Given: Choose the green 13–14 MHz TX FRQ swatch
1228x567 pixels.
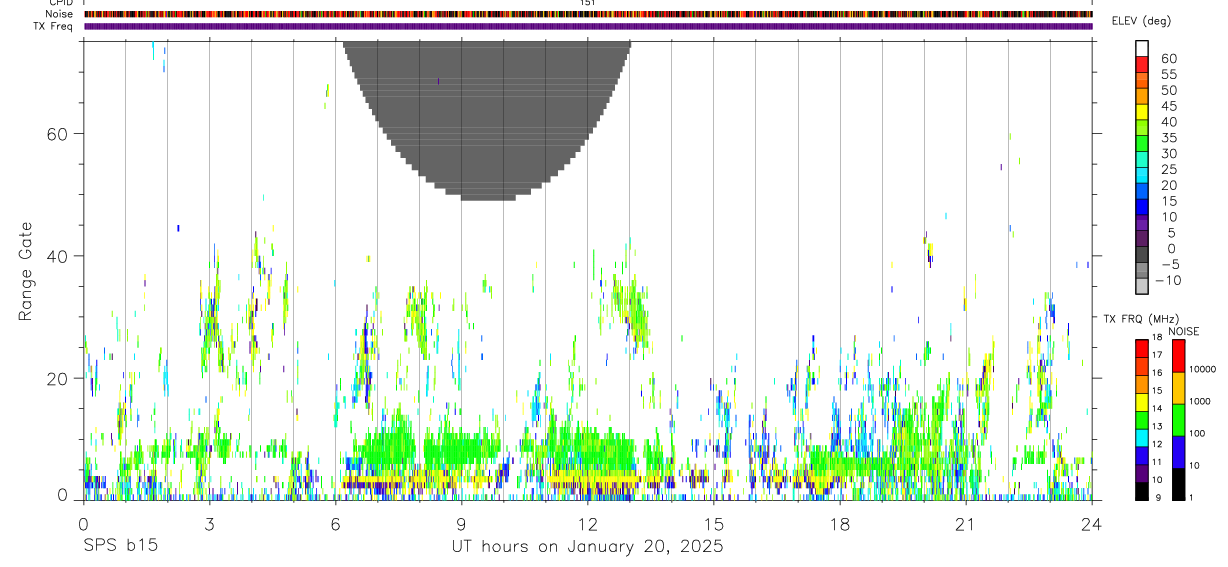Looking at the screenshot, I should (1142, 420).
